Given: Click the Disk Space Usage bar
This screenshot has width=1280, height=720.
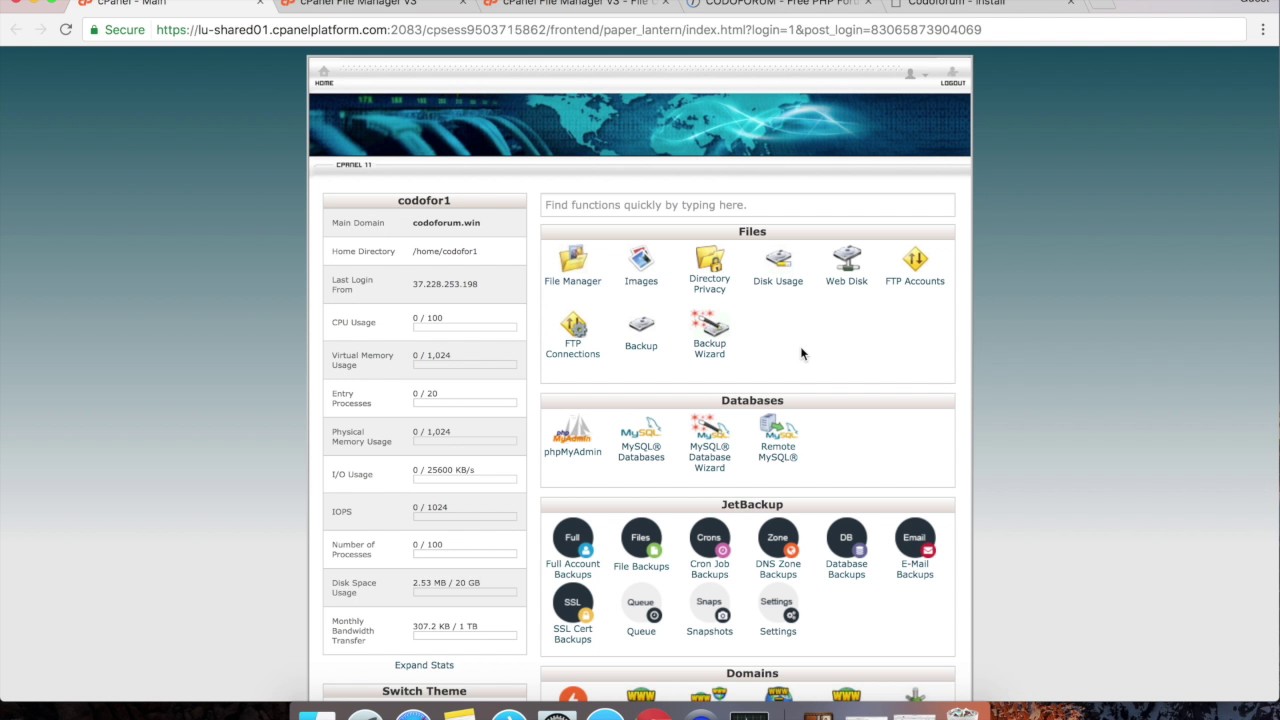Looking at the screenshot, I should pyautogui.click(x=465, y=592).
